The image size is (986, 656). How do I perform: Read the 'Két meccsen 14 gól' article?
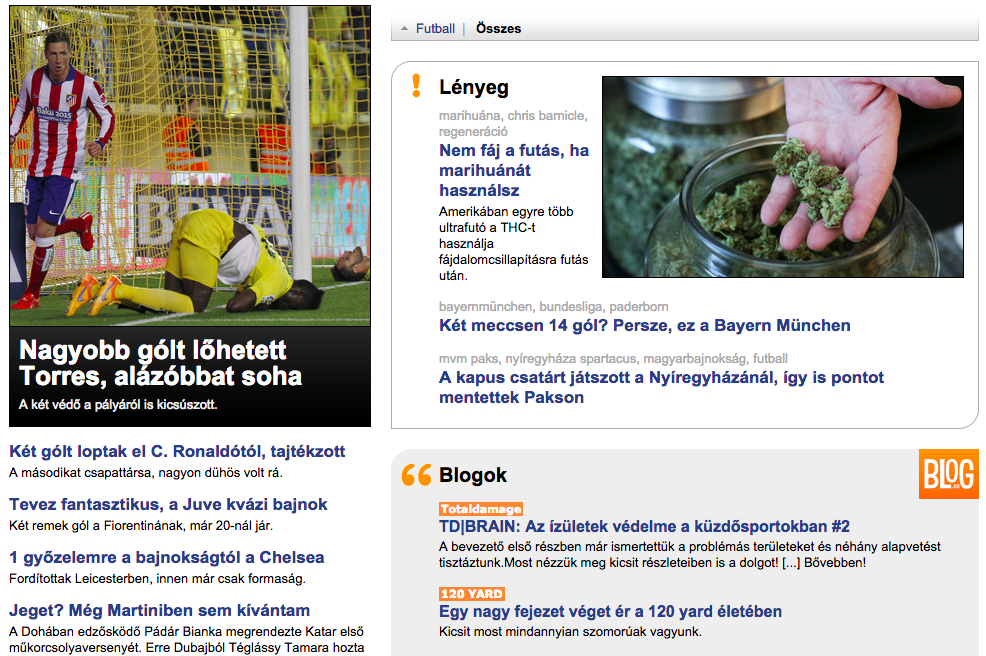click(644, 325)
